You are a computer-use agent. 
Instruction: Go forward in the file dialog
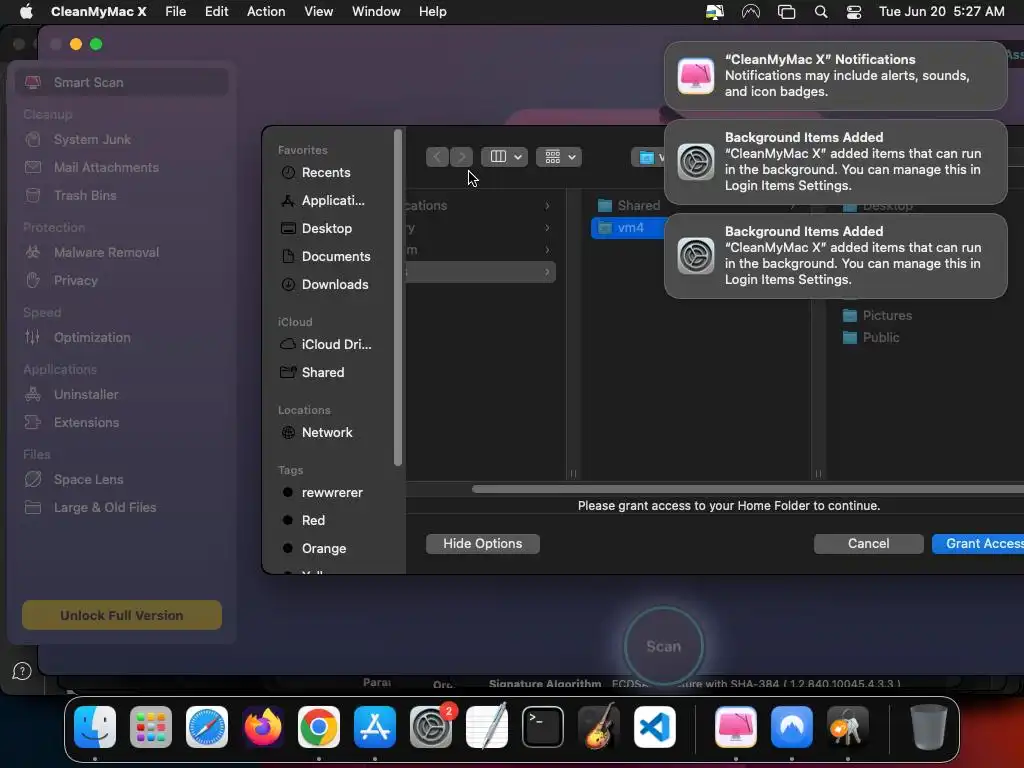coord(461,157)
